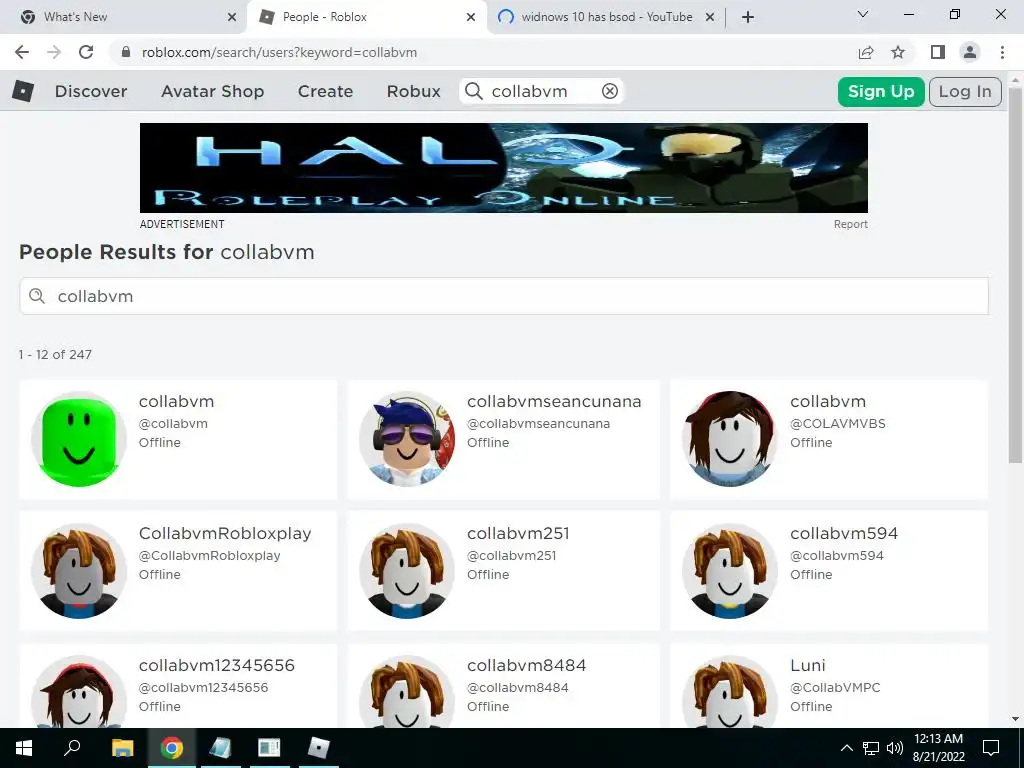1024x768 pixels.
Task: Open the Chrome profile avatar icon
Action: (970, 52)
